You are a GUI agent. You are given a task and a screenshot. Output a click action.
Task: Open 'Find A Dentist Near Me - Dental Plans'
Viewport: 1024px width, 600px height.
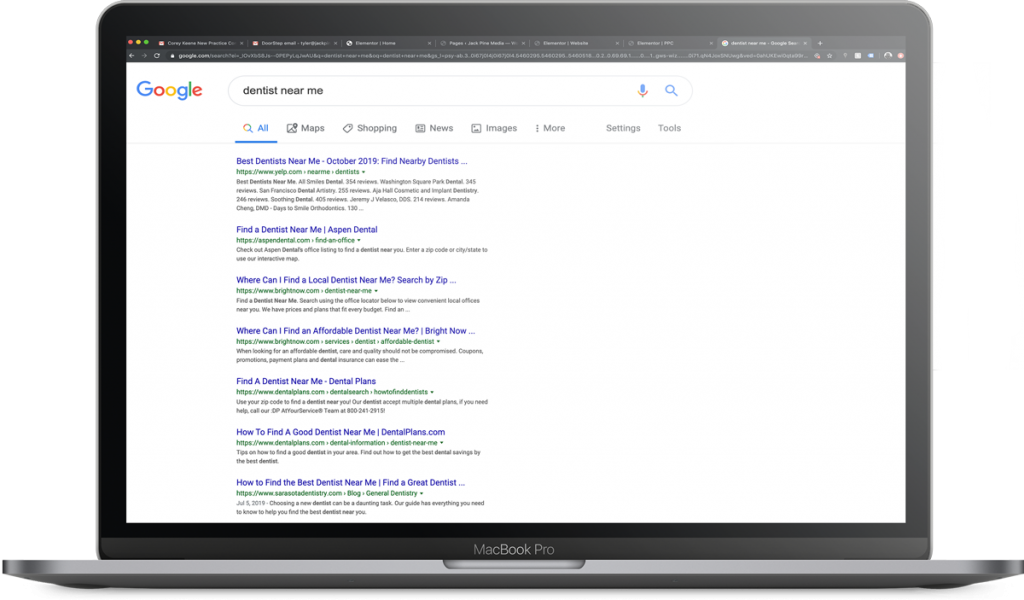coord(306,381)
